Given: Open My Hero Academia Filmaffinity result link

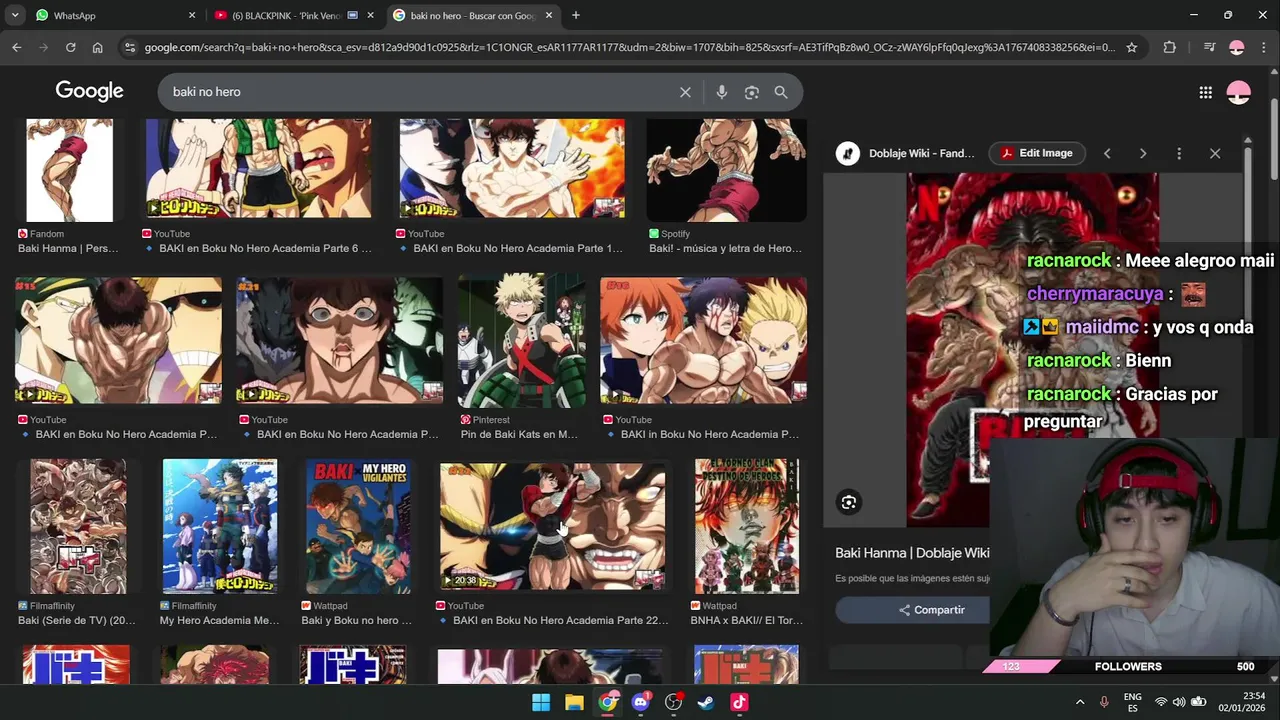Looking at the screenshot, I should click(219, 620).
